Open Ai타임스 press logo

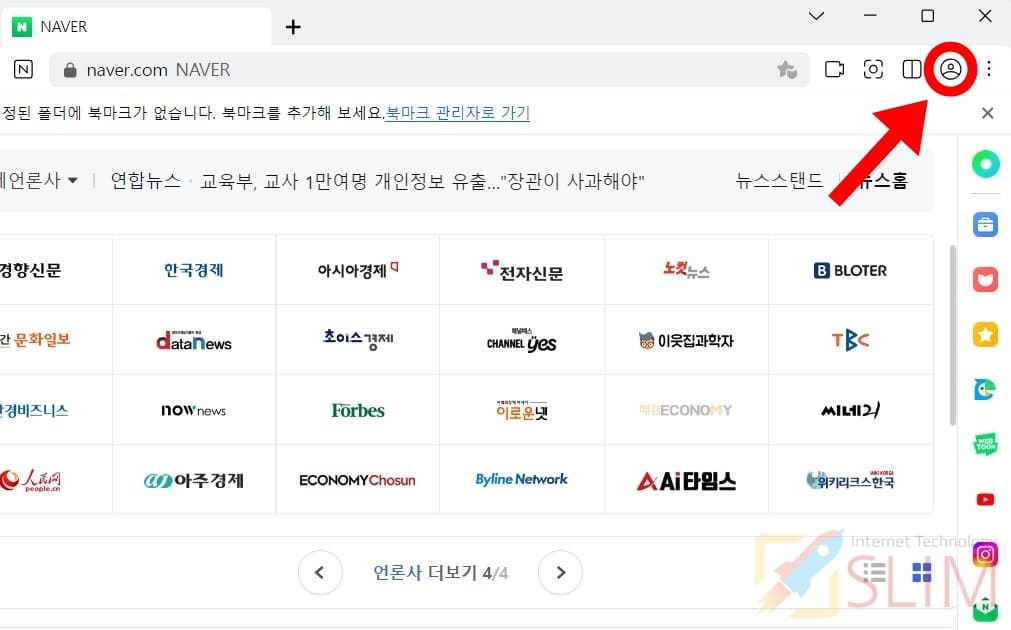[x=686, y=480]
